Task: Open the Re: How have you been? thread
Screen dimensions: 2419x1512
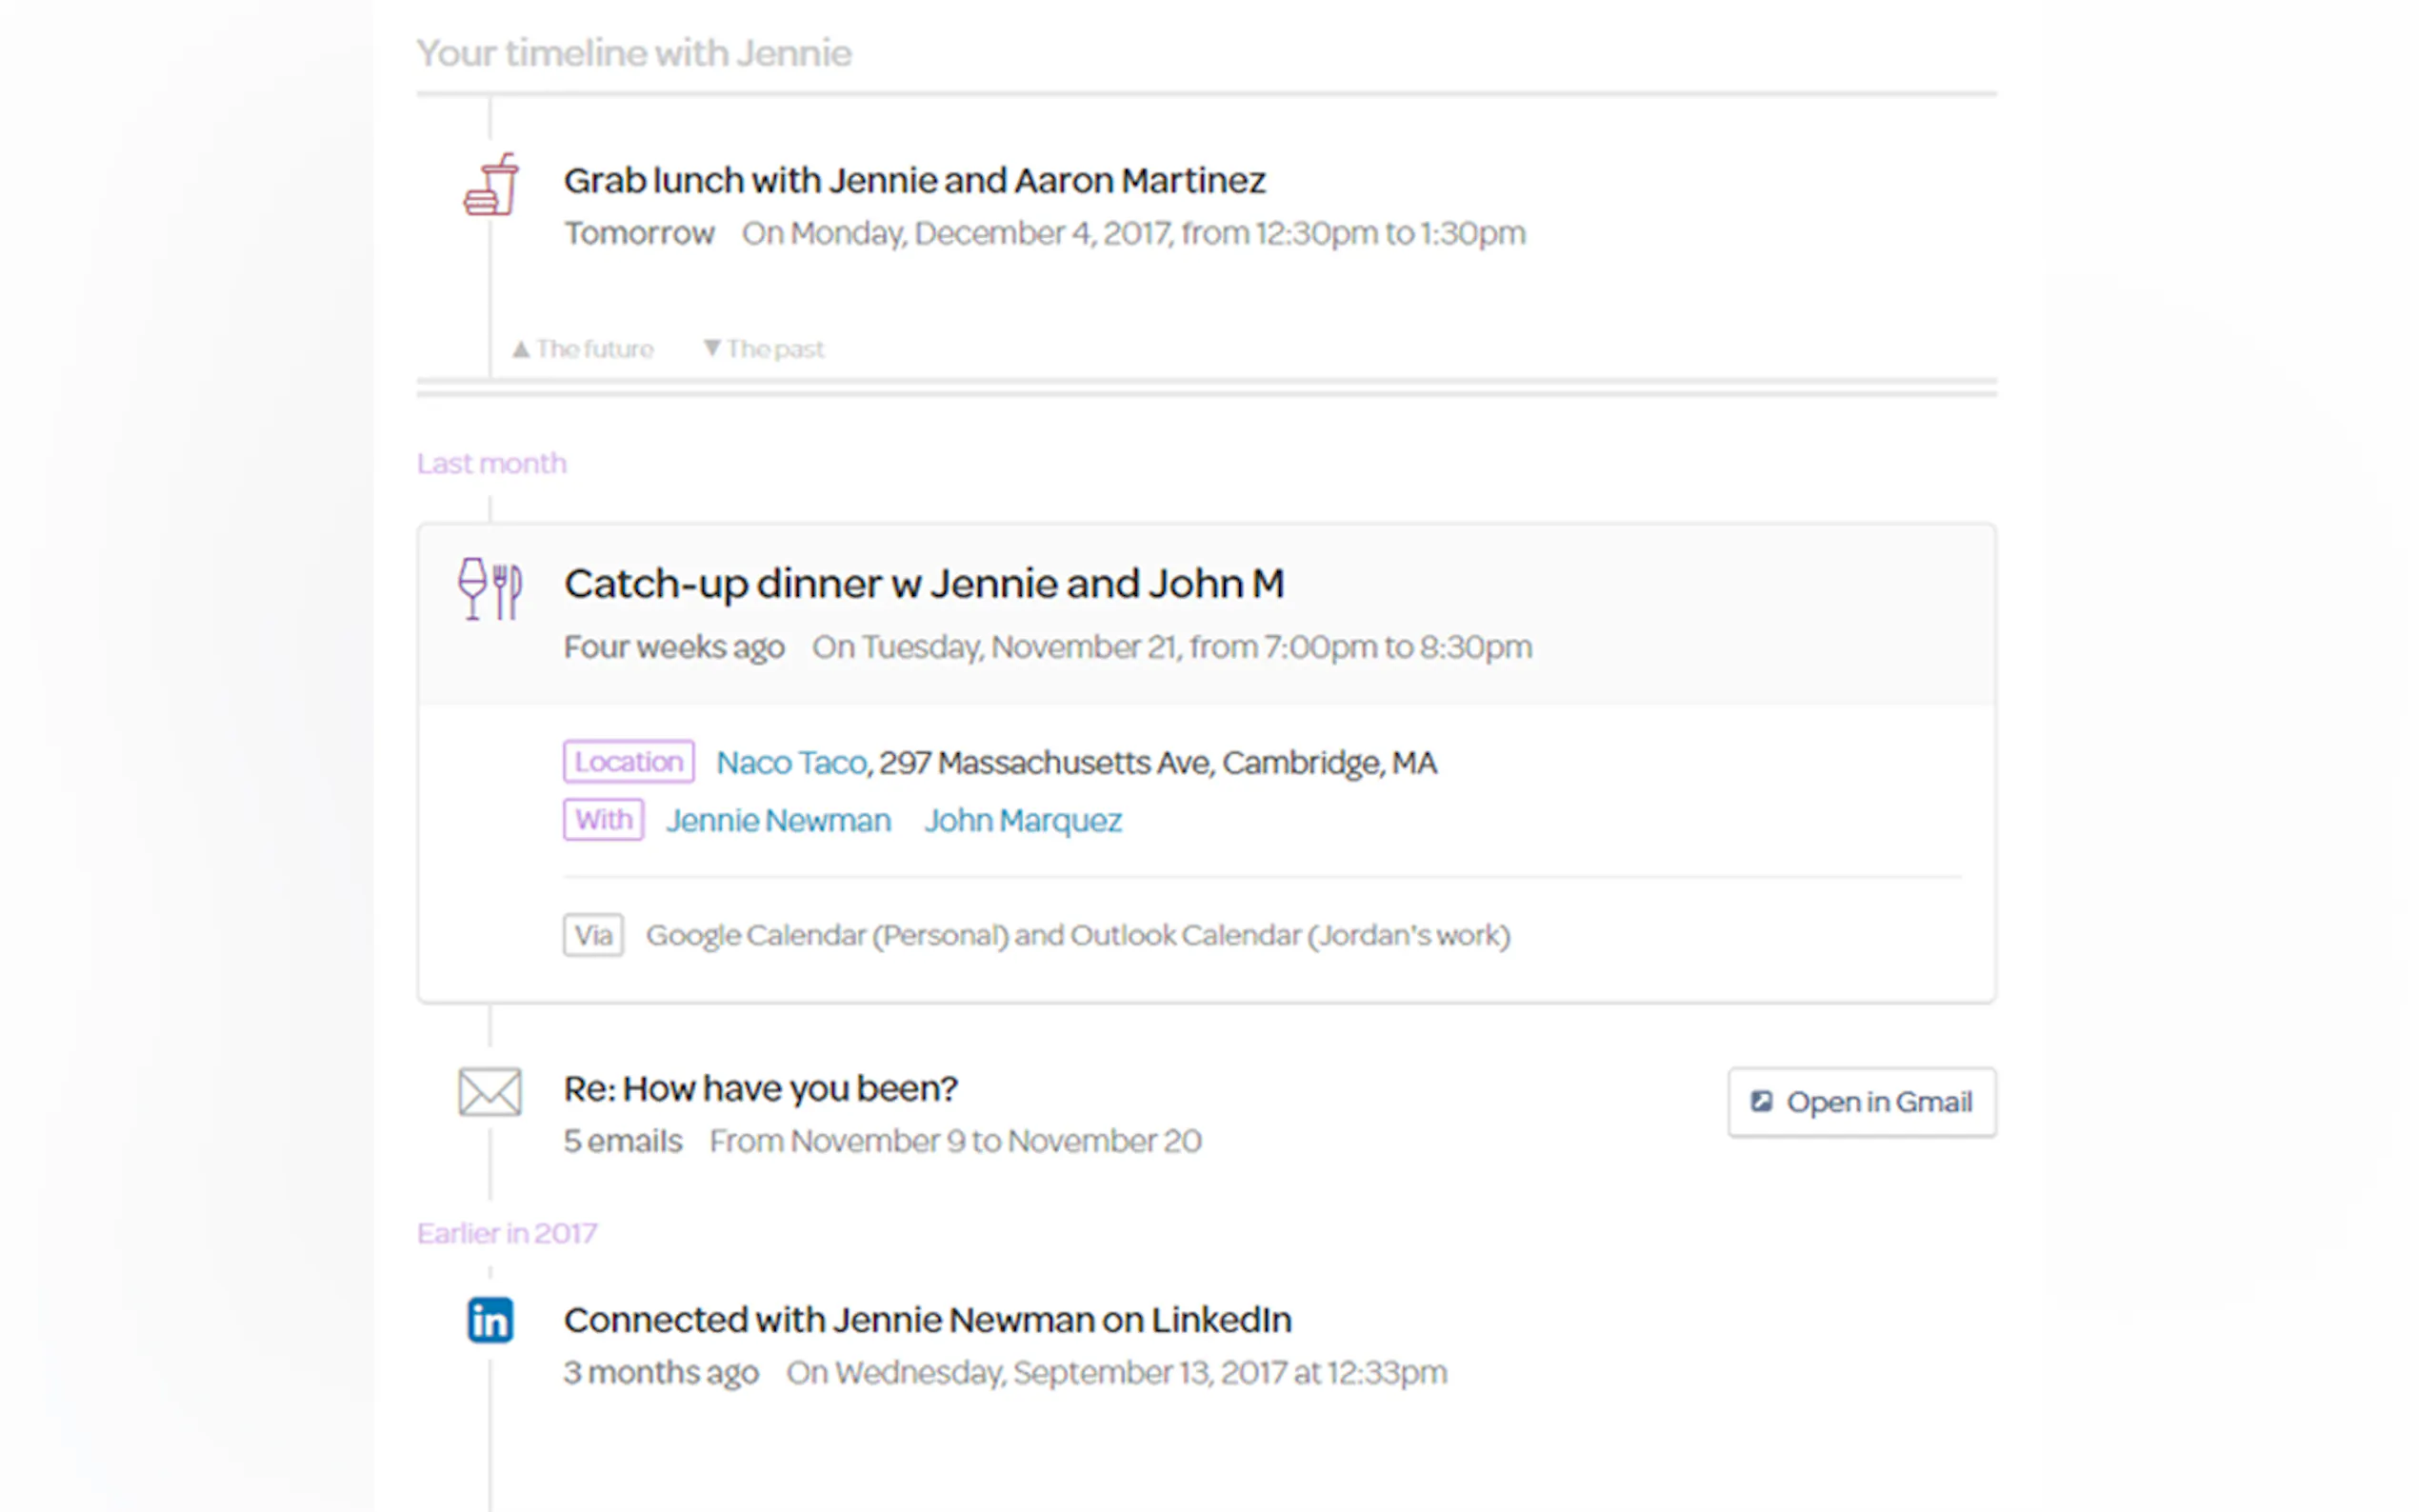Action: [x=760, y=1089]
